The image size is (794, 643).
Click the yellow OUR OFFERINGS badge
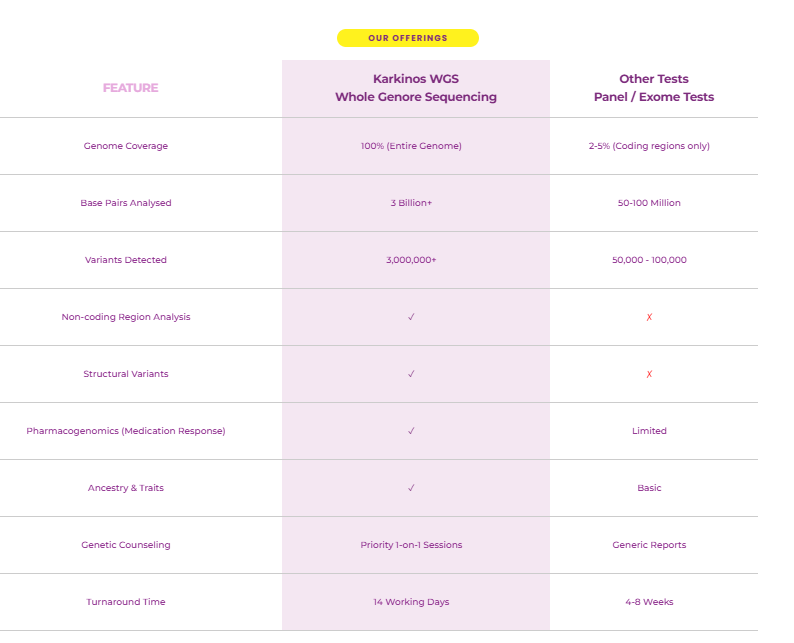(408, 38)
